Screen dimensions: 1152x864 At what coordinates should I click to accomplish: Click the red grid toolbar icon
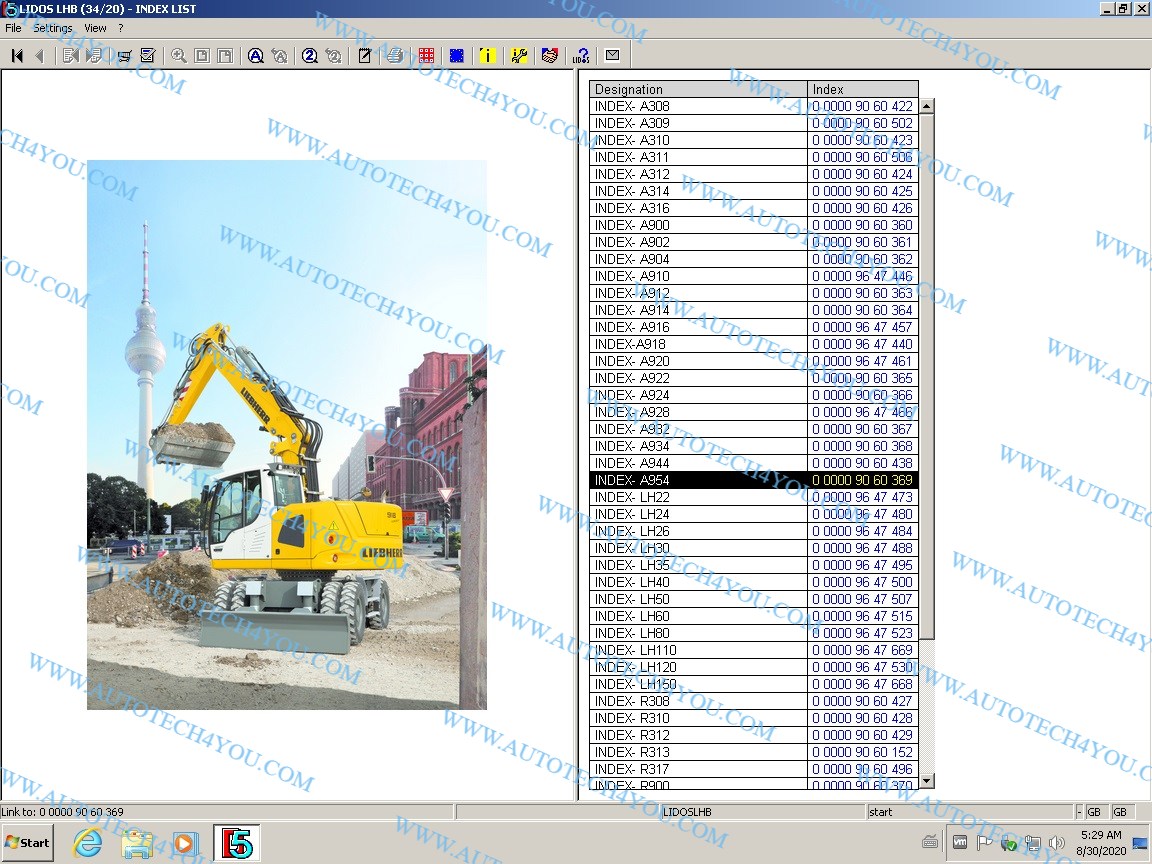(427, 56)
